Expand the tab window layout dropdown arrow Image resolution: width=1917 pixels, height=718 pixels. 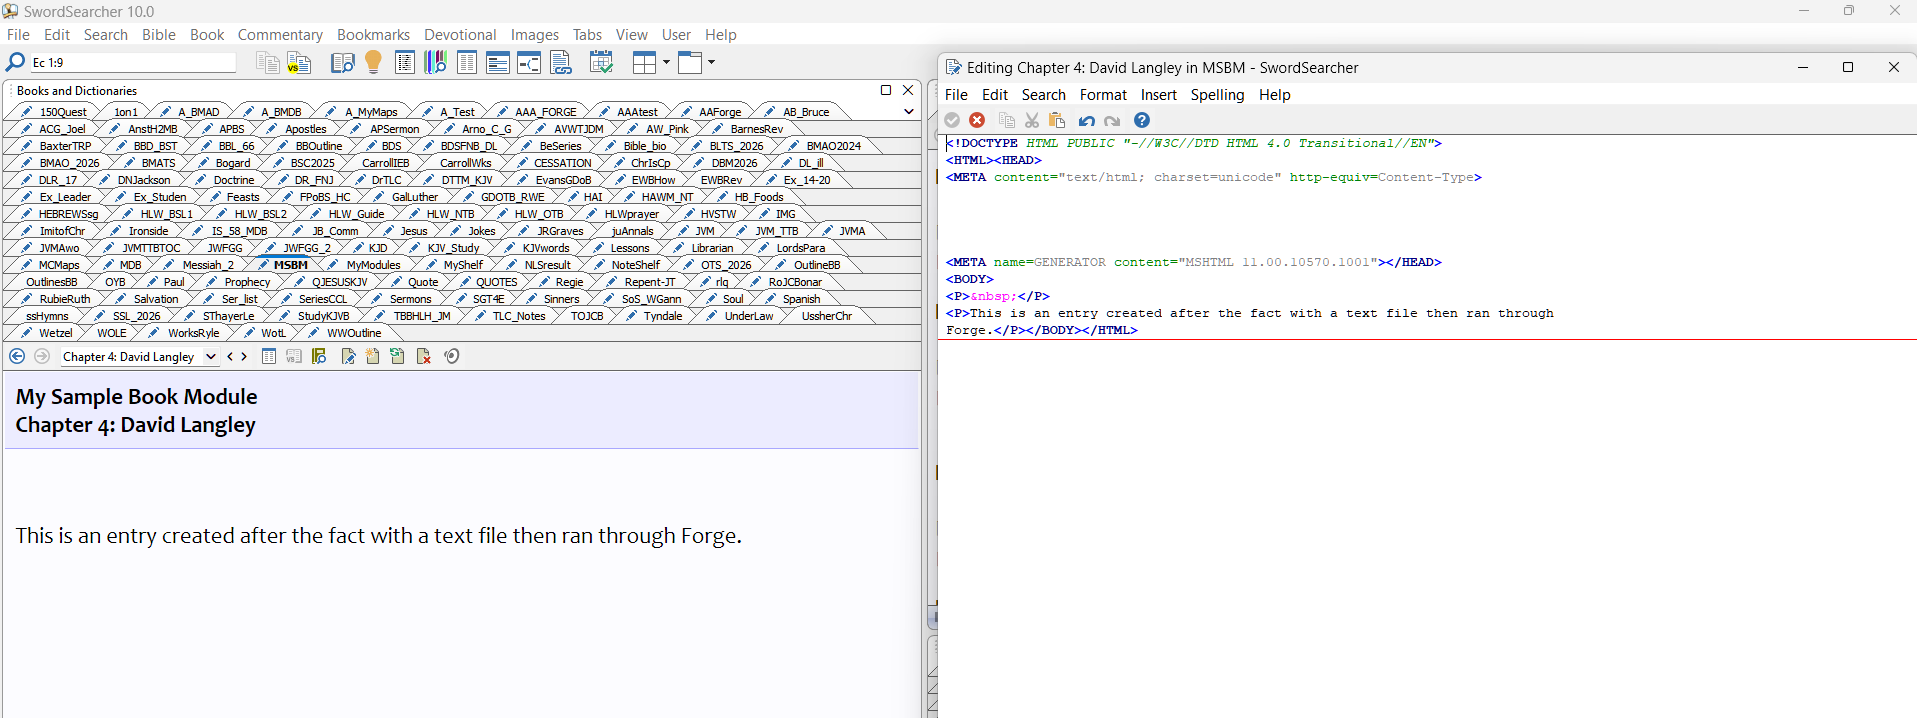711,62
